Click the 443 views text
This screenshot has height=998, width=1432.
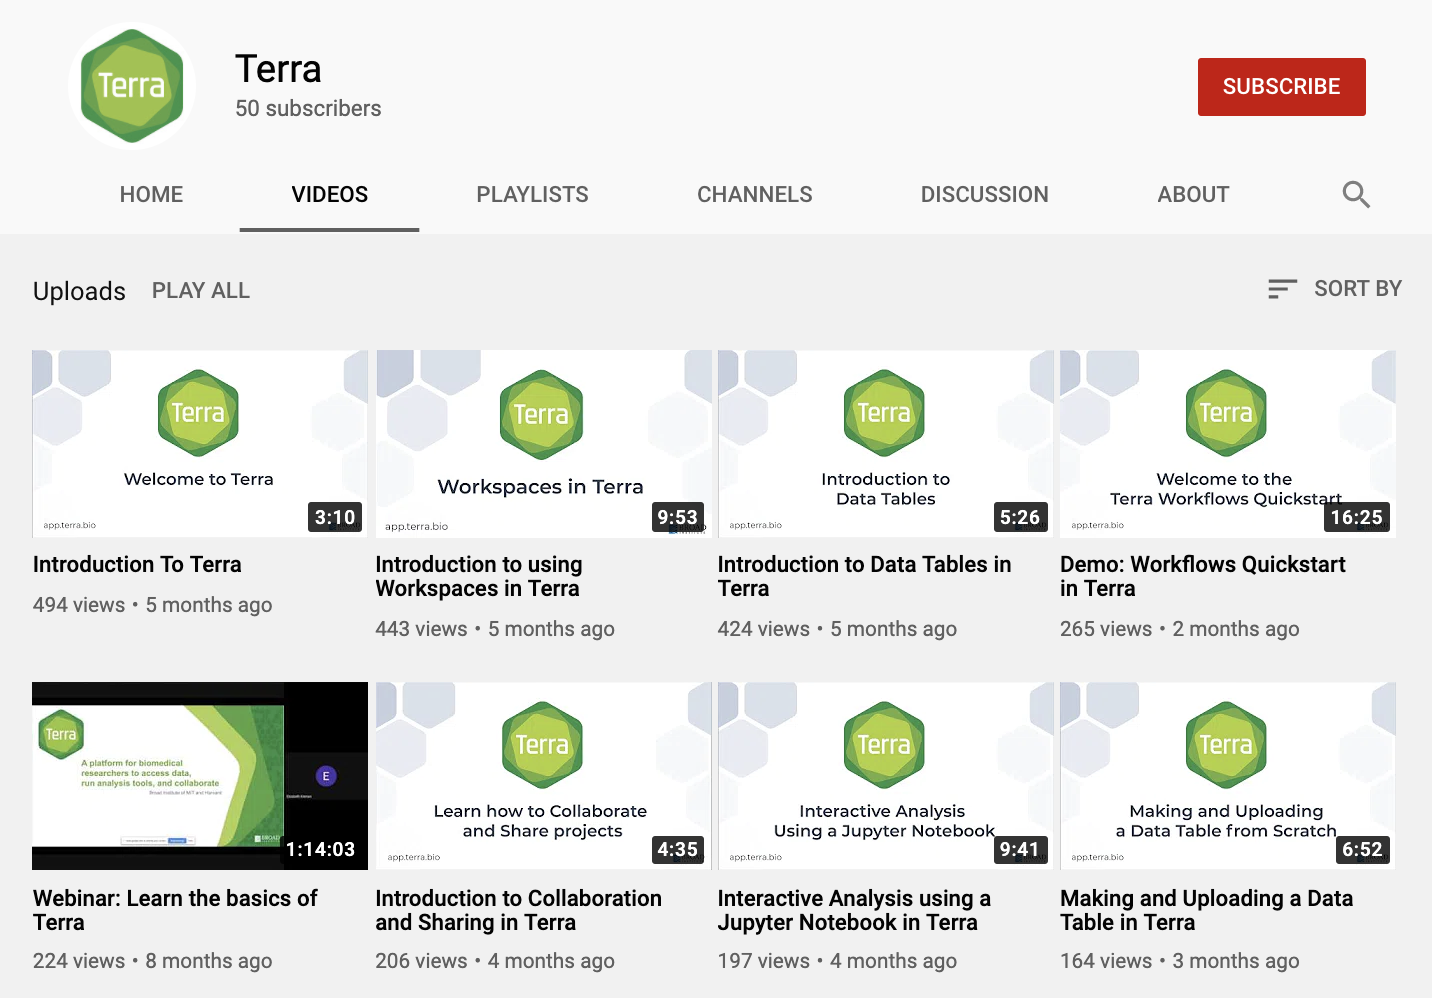point(421,629)
